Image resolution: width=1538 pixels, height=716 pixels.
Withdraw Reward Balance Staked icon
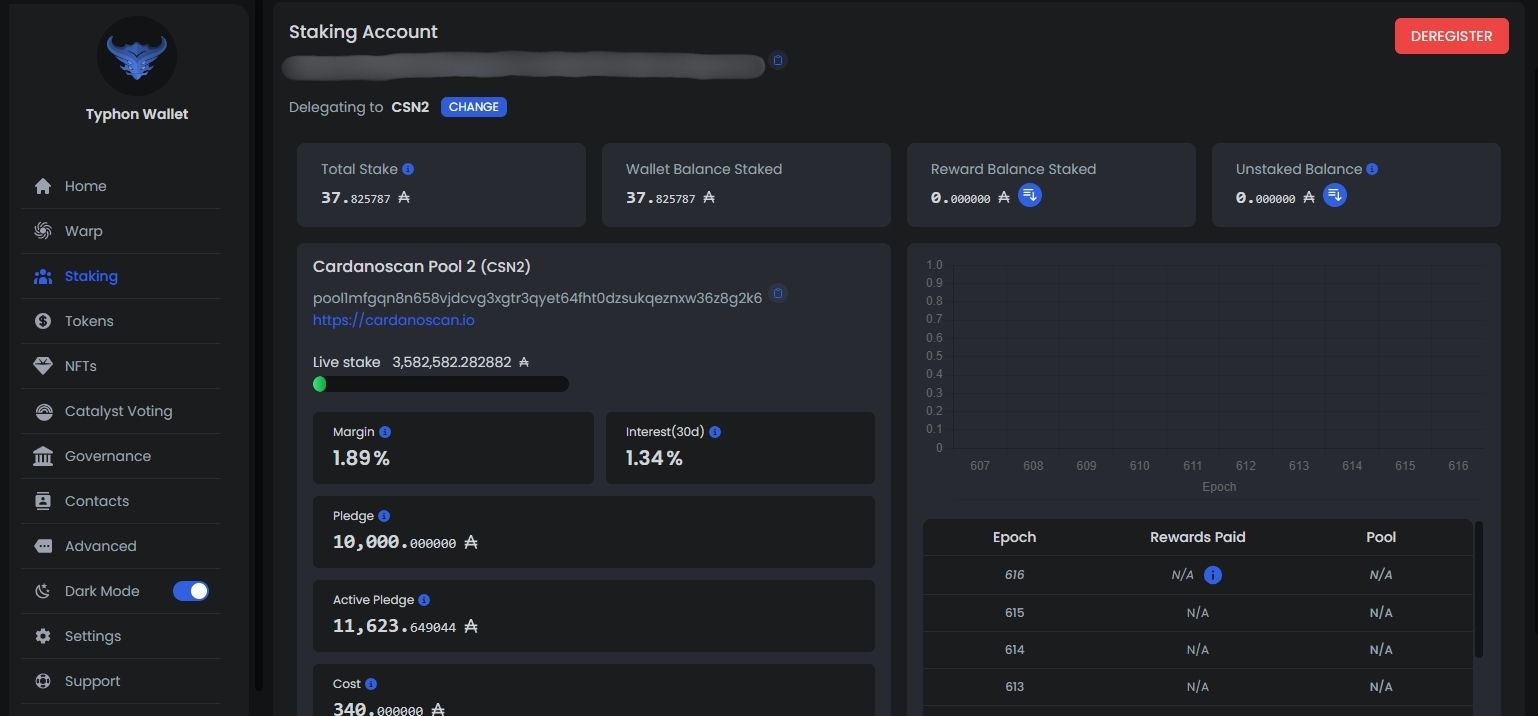pyautogui.click(x=1029, y=196)
